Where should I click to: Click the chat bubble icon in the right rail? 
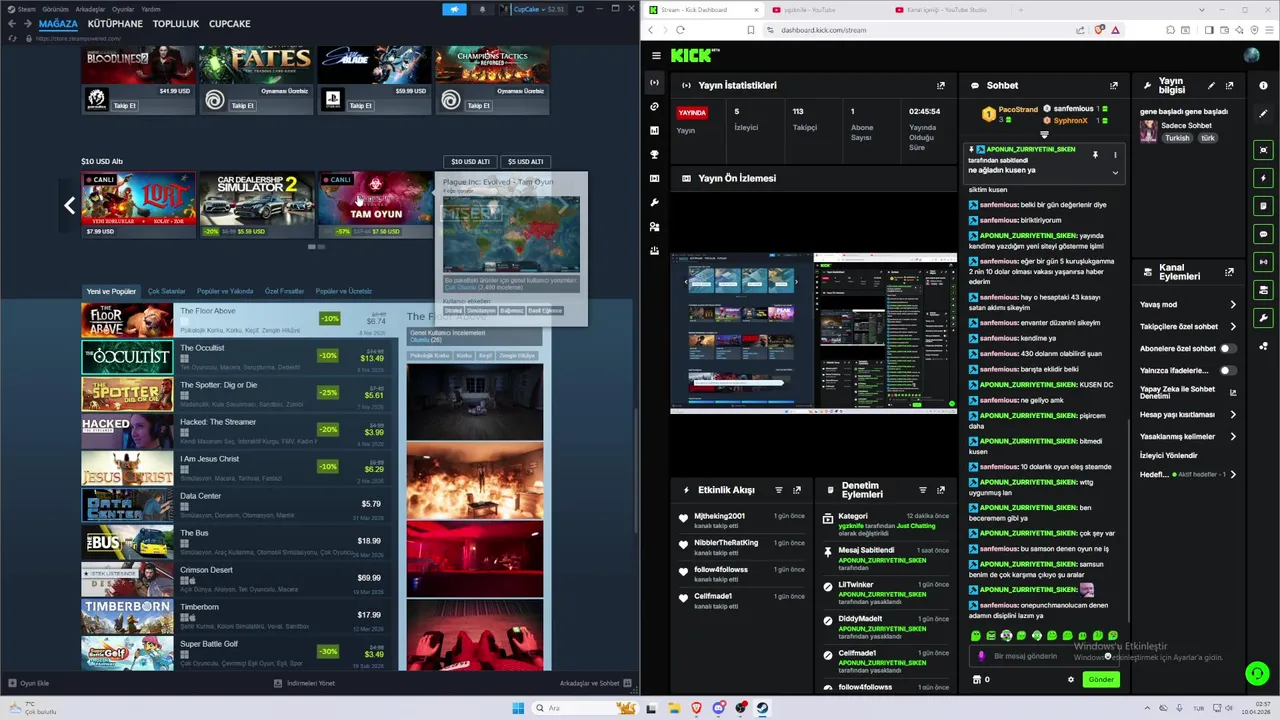coord(1264,234)
